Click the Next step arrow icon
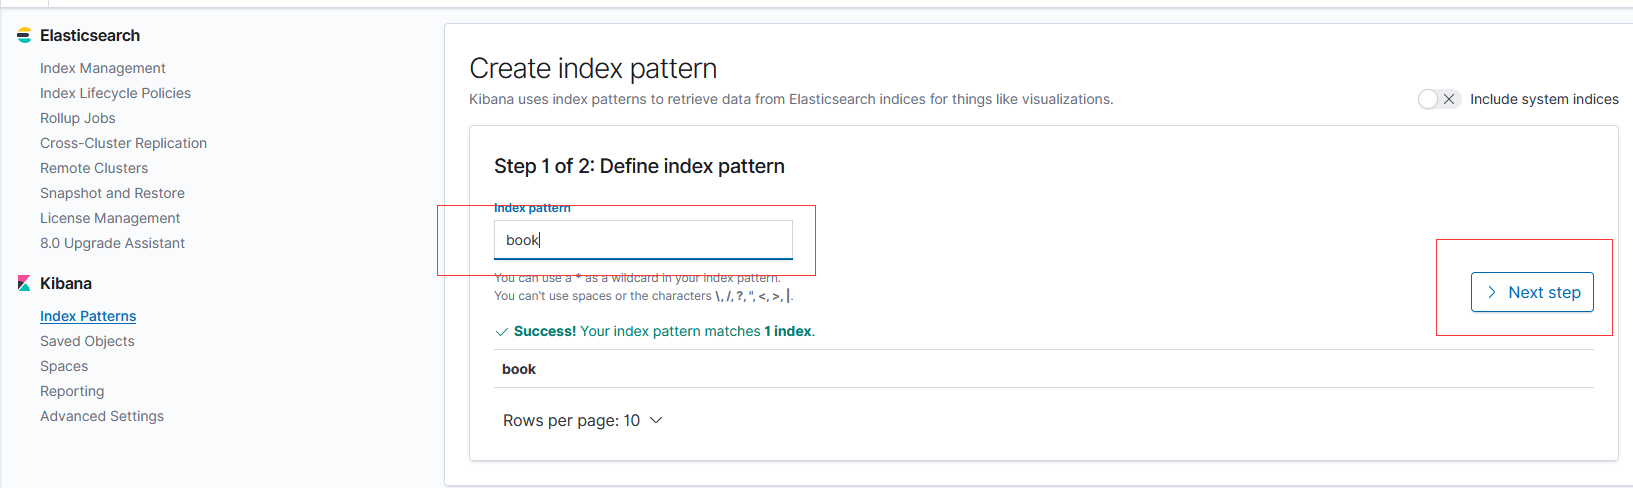The height and width of the screenshot is (488, 1633). point(1492,292)
